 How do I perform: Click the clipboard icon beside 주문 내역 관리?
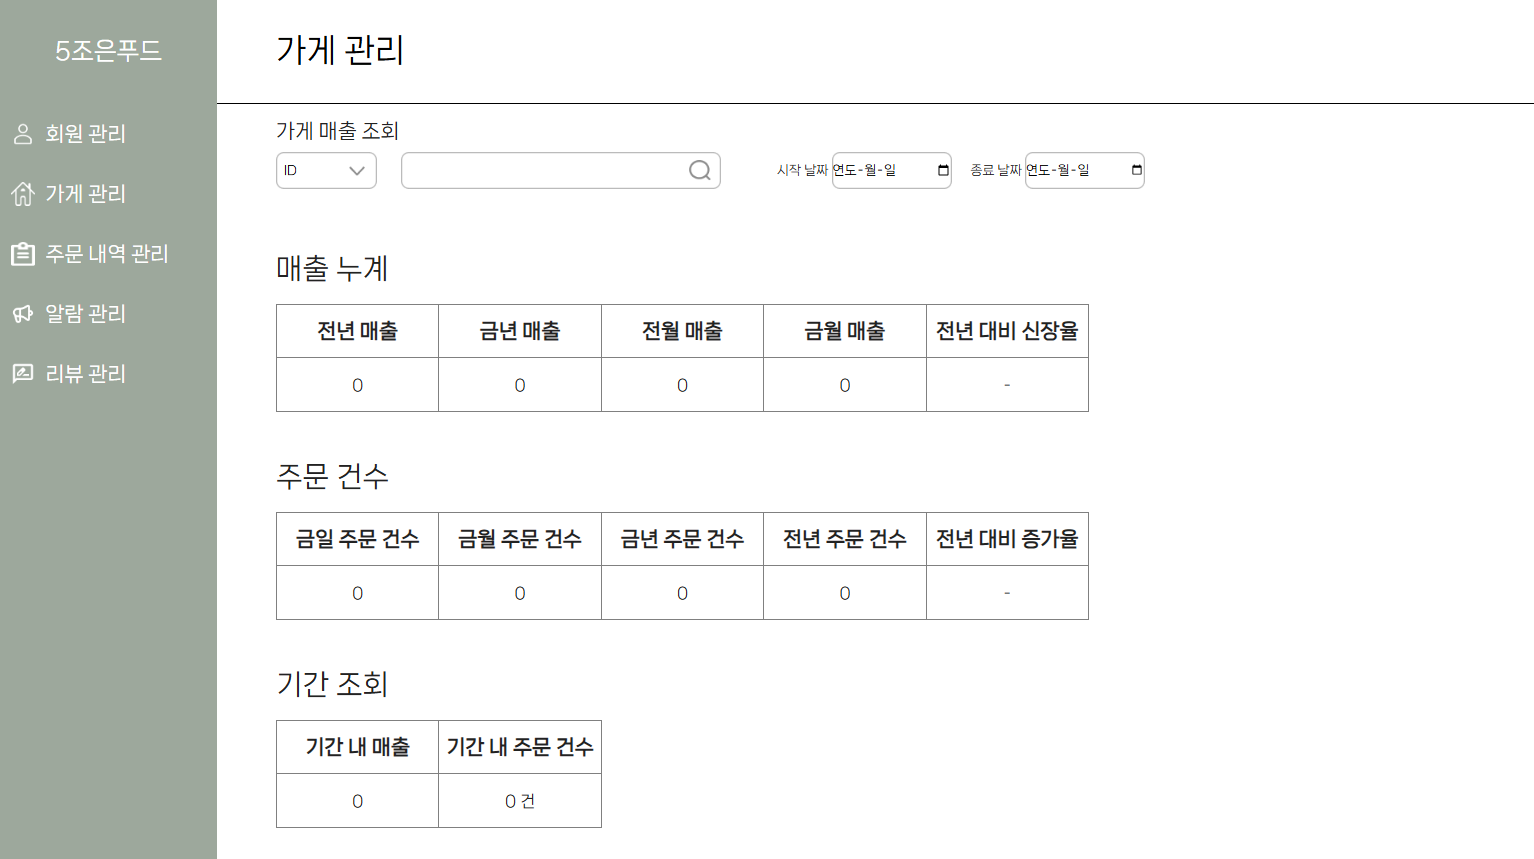coord(23,254)
